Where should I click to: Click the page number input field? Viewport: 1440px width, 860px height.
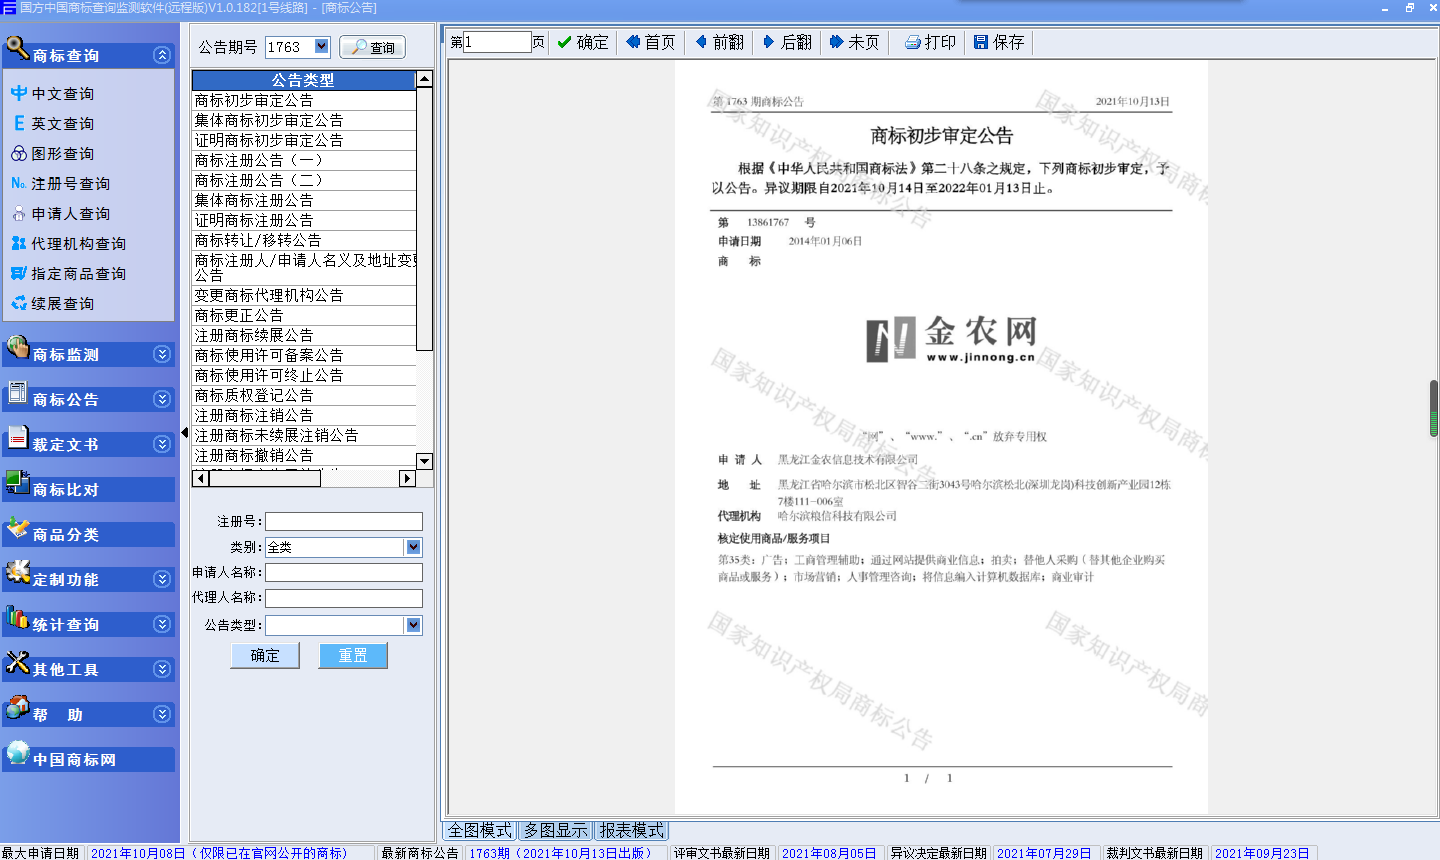point(497,42)
